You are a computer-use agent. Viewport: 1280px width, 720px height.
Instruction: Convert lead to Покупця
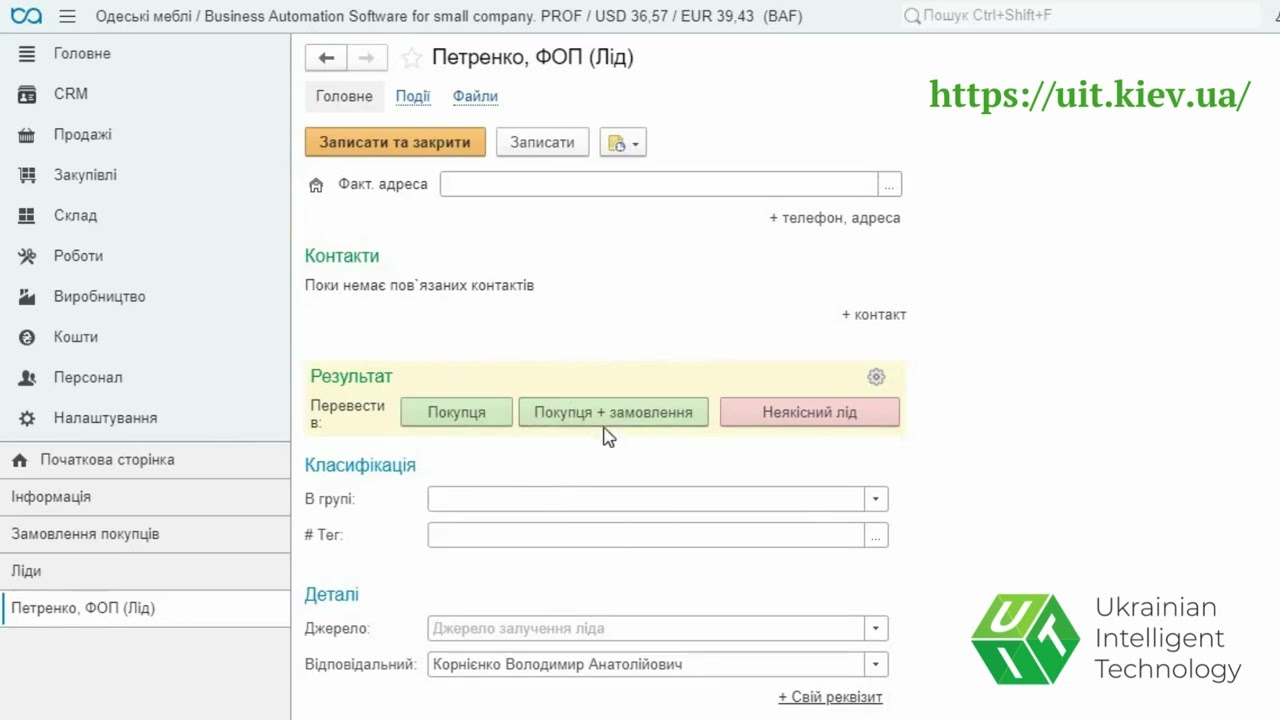(456, 412)
